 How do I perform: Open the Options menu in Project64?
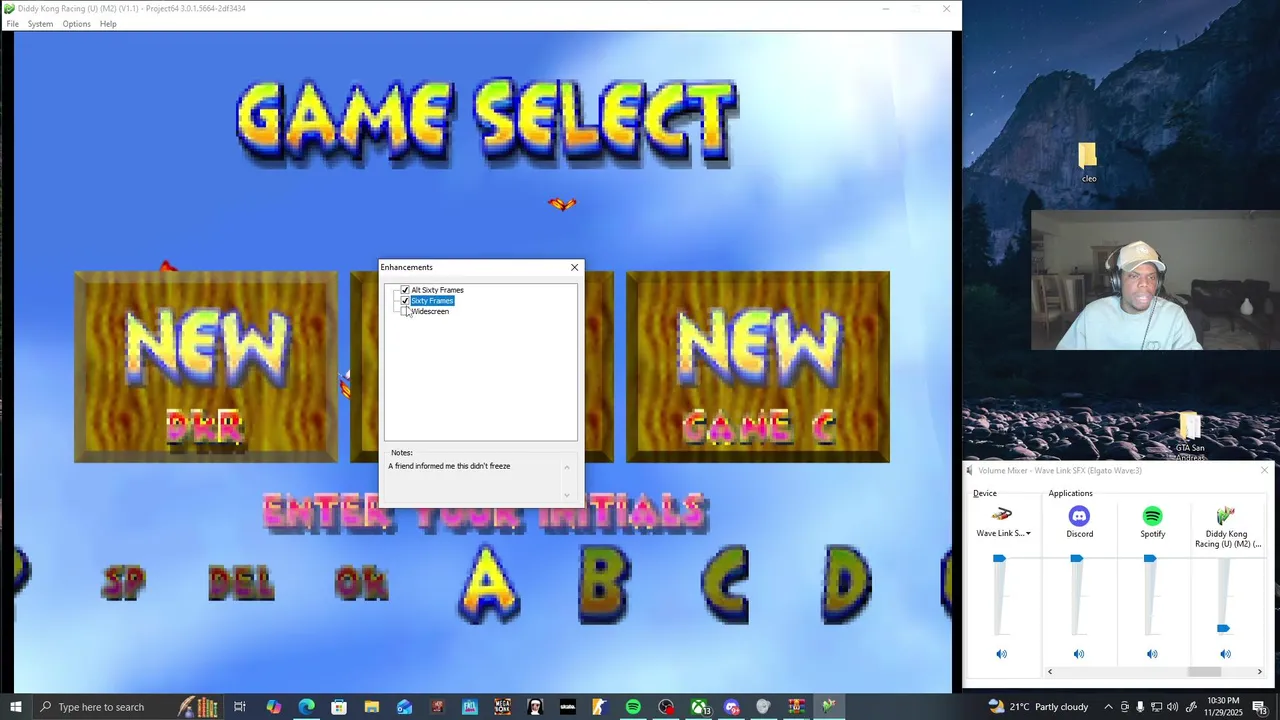(x=76, y=24)
